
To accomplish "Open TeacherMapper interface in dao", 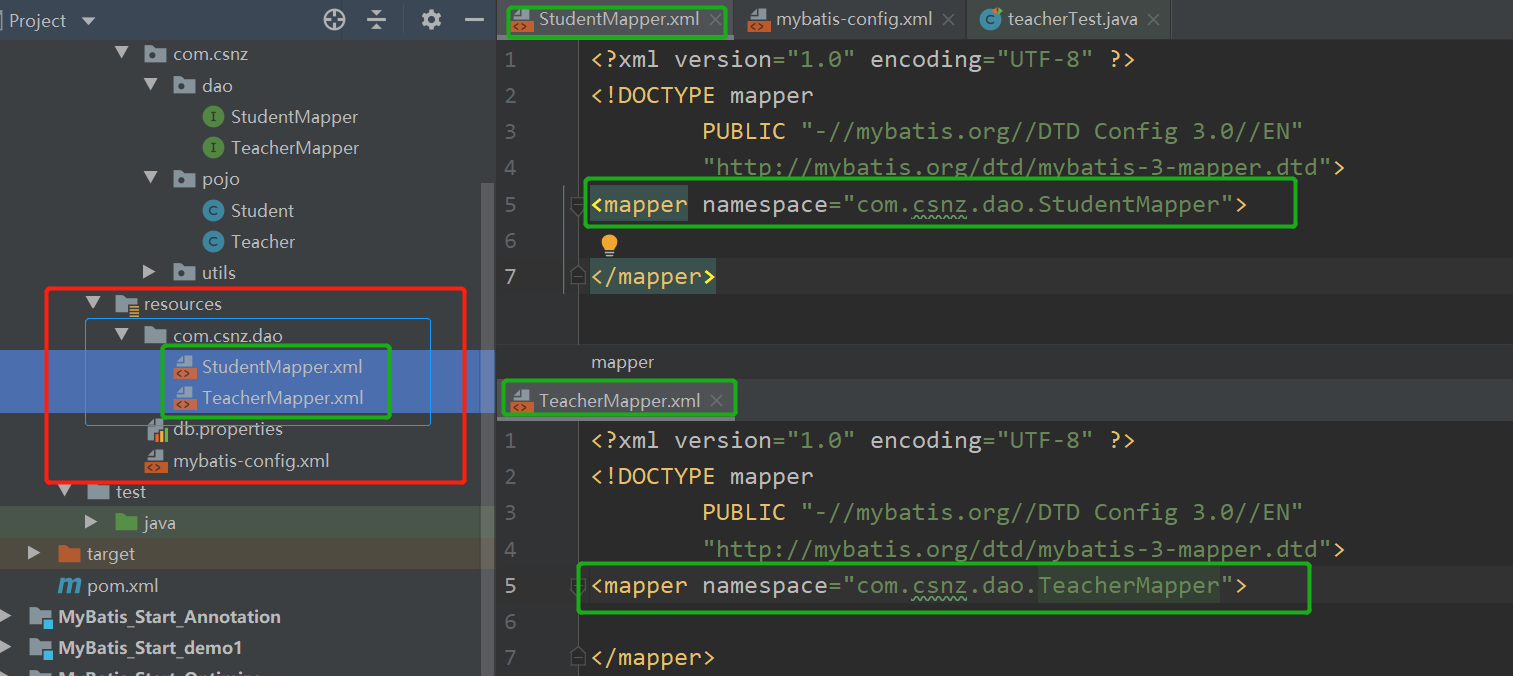I will coord(295,148).
